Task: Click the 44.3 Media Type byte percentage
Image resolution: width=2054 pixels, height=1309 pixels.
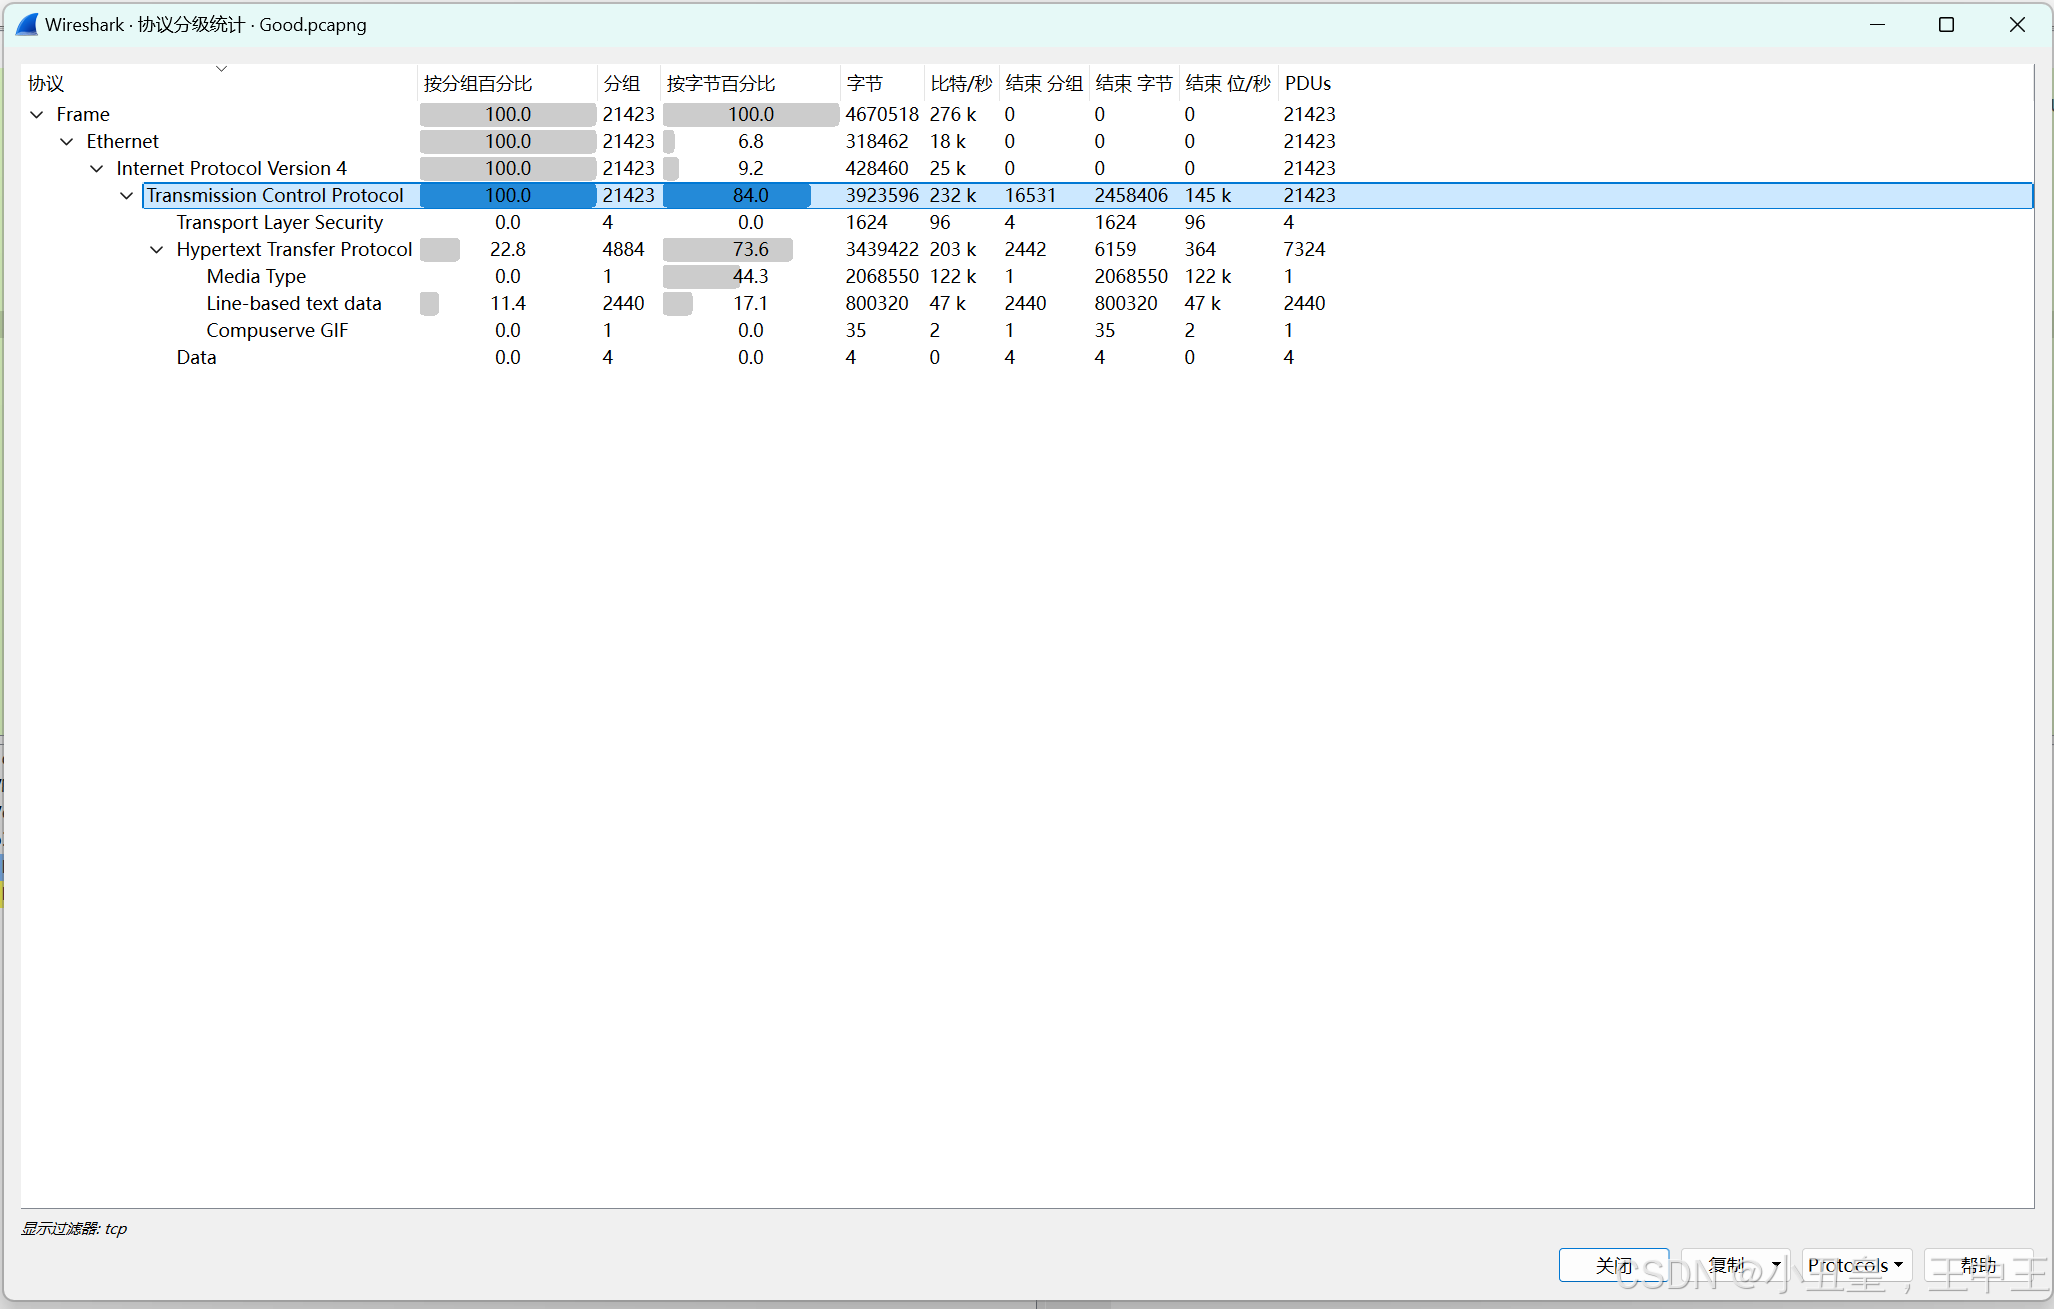Action: coord(751,277)
